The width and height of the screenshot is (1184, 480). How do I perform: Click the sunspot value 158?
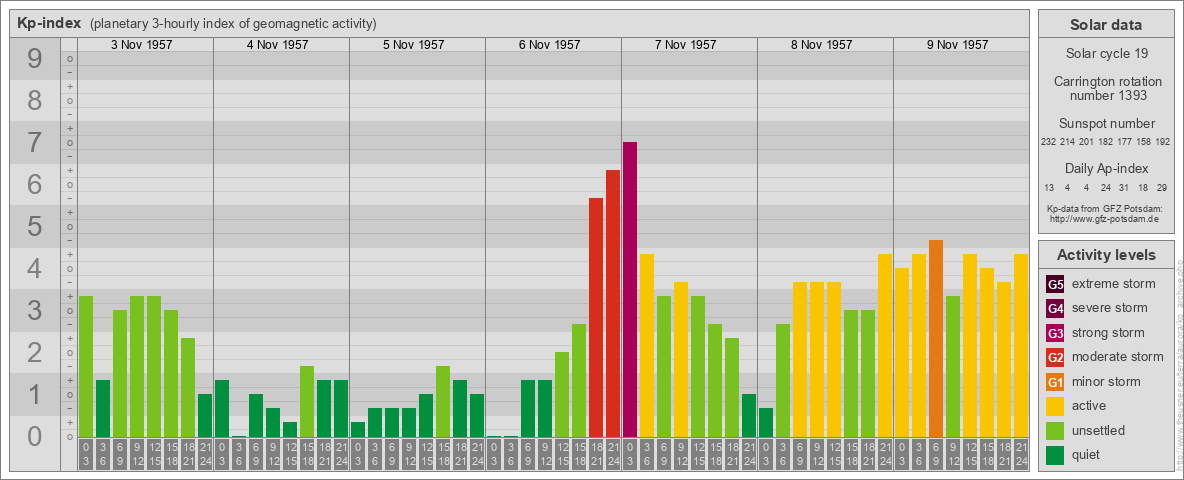coord(1144,142)
